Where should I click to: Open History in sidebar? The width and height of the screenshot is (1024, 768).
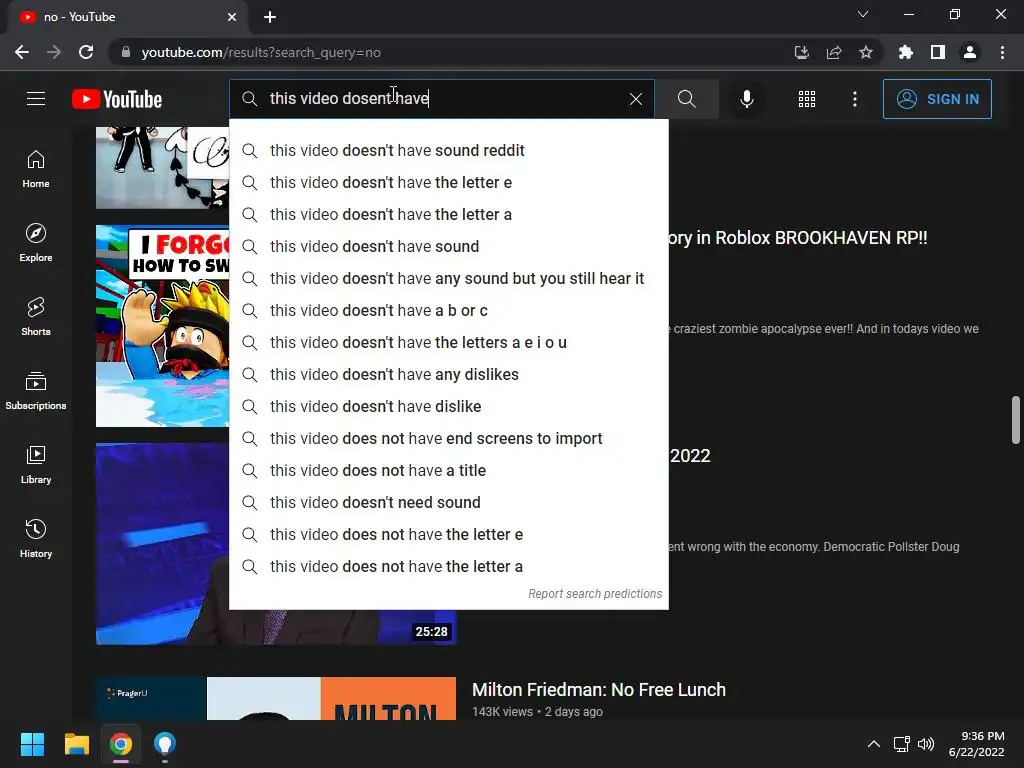point(36,538)
